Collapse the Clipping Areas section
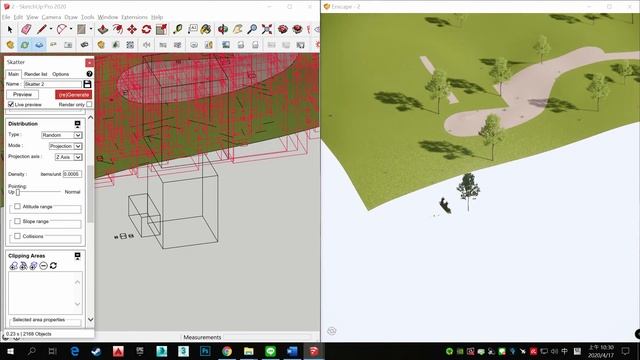The image size is (640, 360). (x=77, y=256)
